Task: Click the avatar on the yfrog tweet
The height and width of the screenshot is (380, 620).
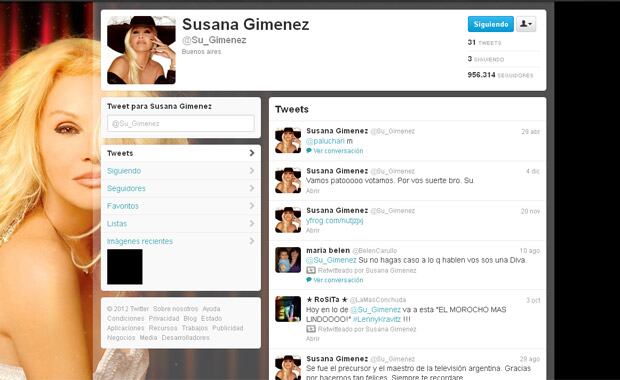Action: (x=288, y=220)
